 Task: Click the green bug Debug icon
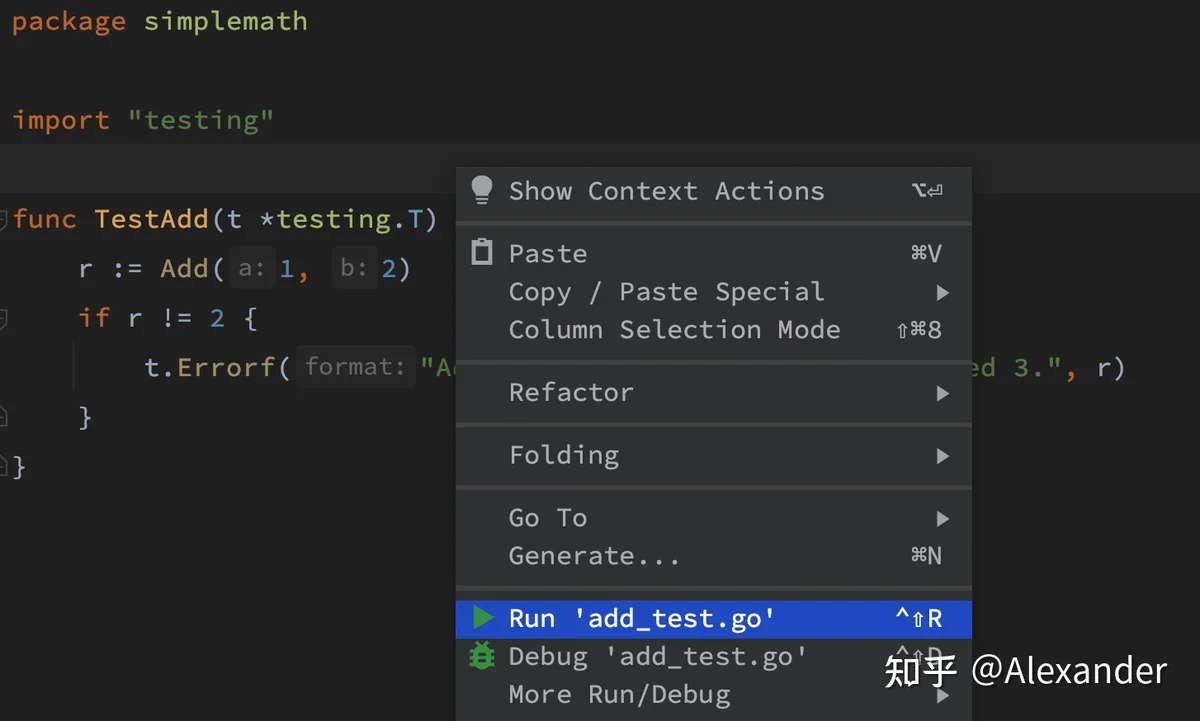[482, 656]
